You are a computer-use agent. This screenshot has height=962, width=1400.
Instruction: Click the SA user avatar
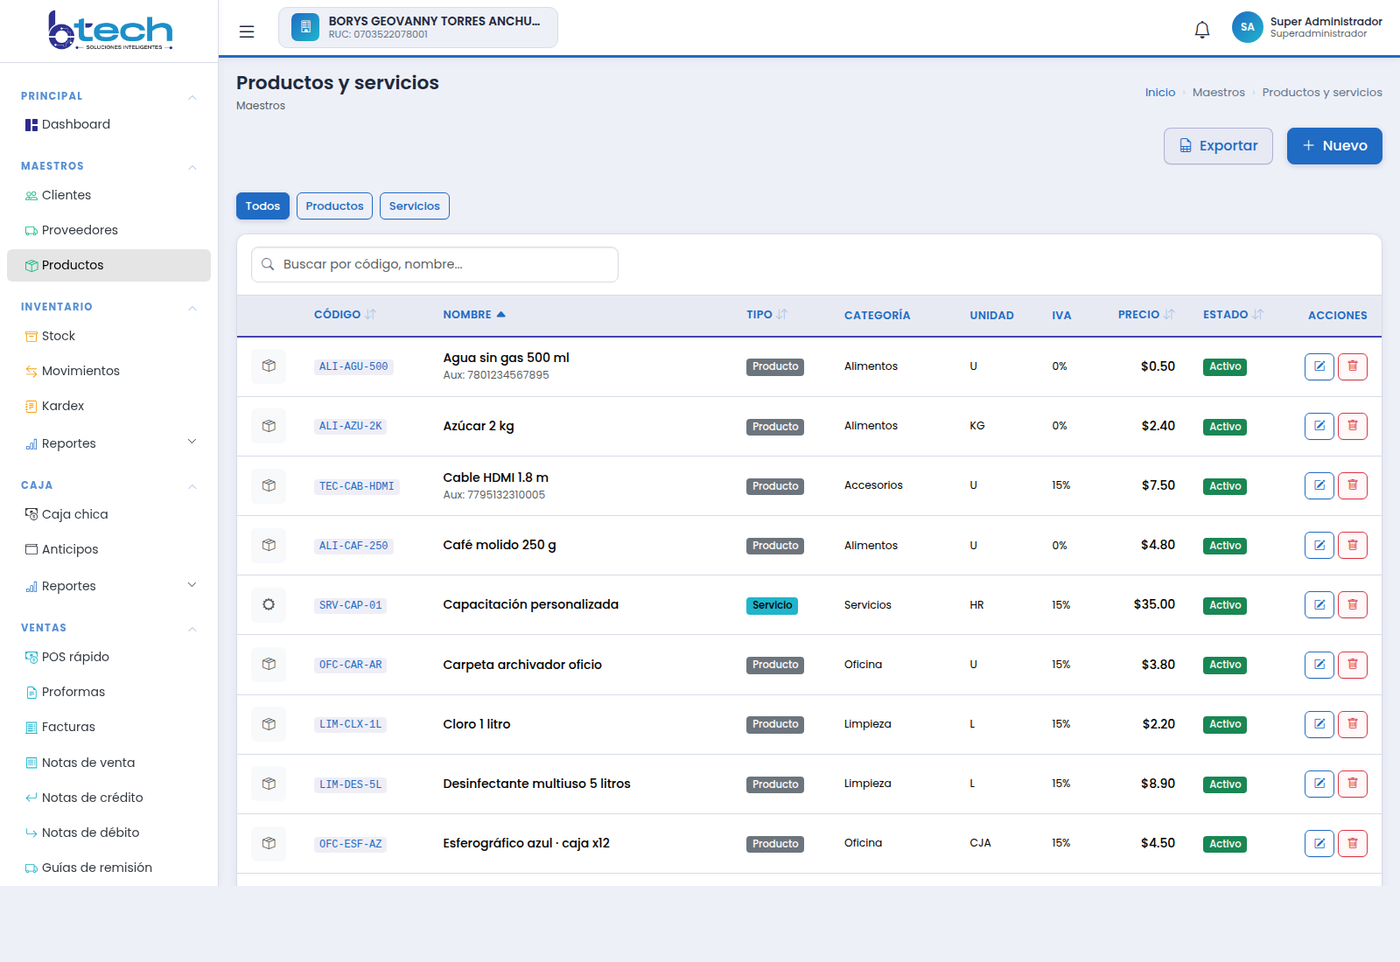click(x=1247, y=27)
